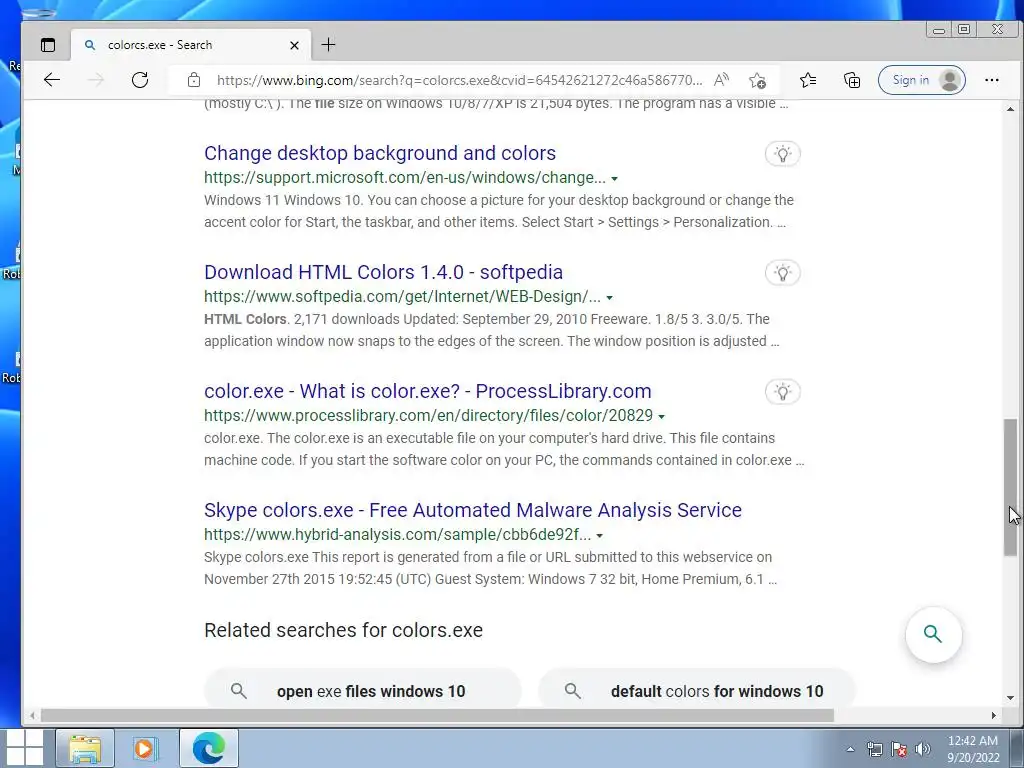Open network status tray icon
Screen dimensions: 1024x768
(x=874, y=749)
